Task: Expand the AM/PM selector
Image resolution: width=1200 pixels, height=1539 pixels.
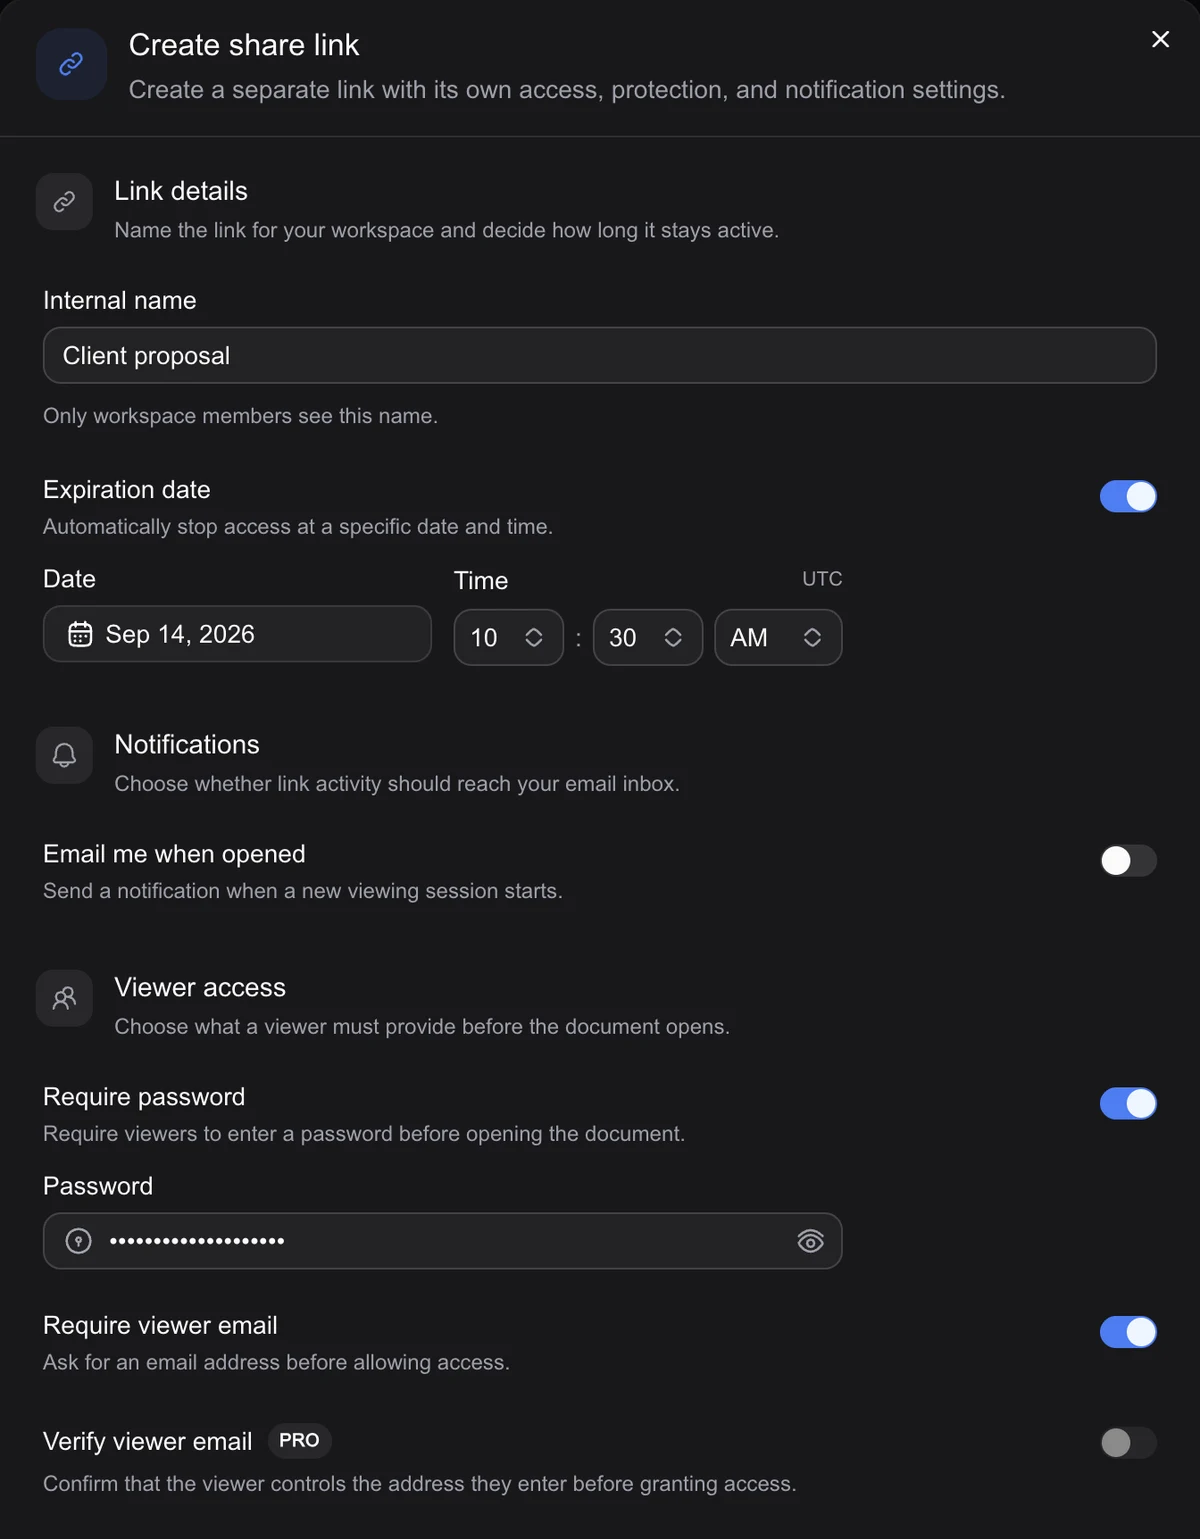Action: pyautogui.click(x=778, y=638)
